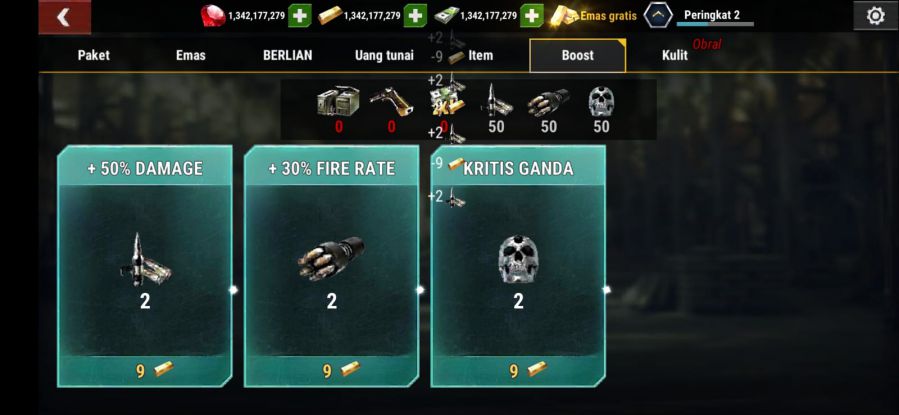Tap the red back arrow button
The width and height of the screenshot is (899, 415).
click(x=64, y=17)
